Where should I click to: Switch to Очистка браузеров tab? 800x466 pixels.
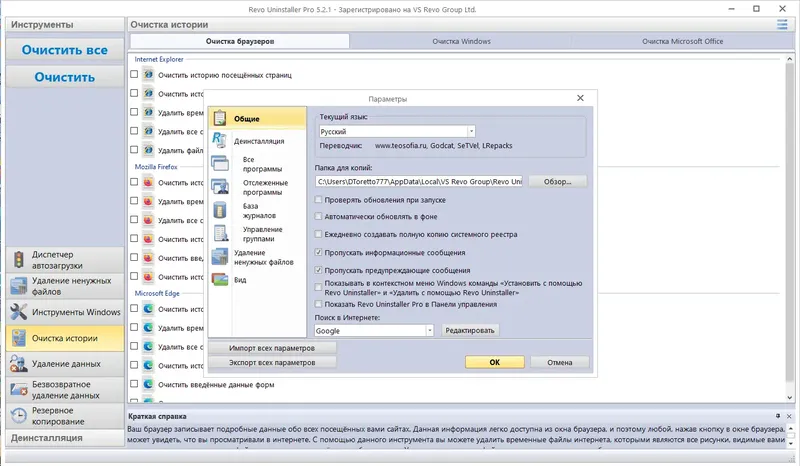tap(240, 41)
